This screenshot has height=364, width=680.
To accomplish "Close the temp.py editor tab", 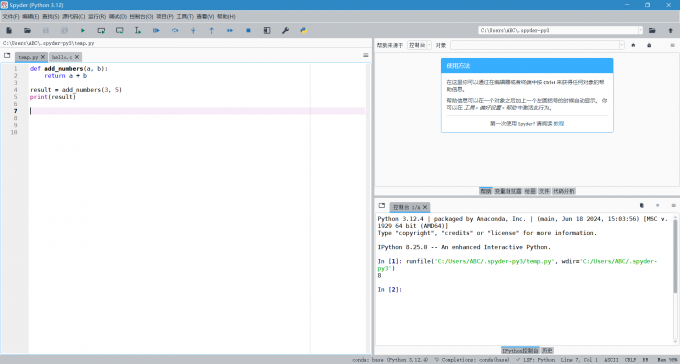I will tap(43, 57).
